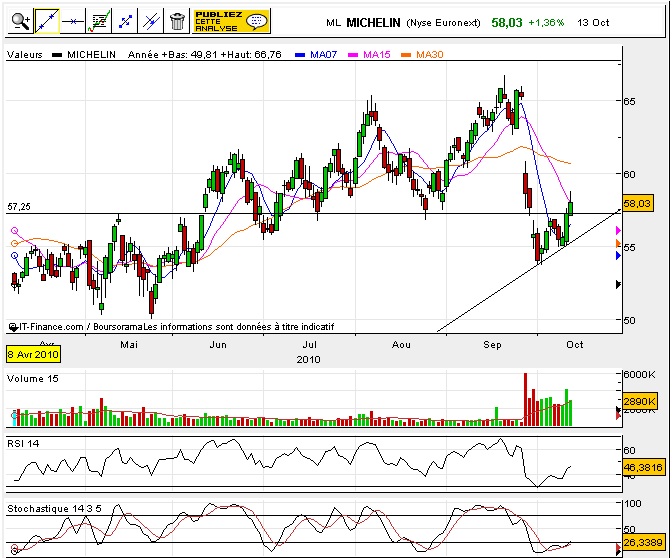Click the MA30 legend label
672x558 pixels.
click(x=429, y=54)
